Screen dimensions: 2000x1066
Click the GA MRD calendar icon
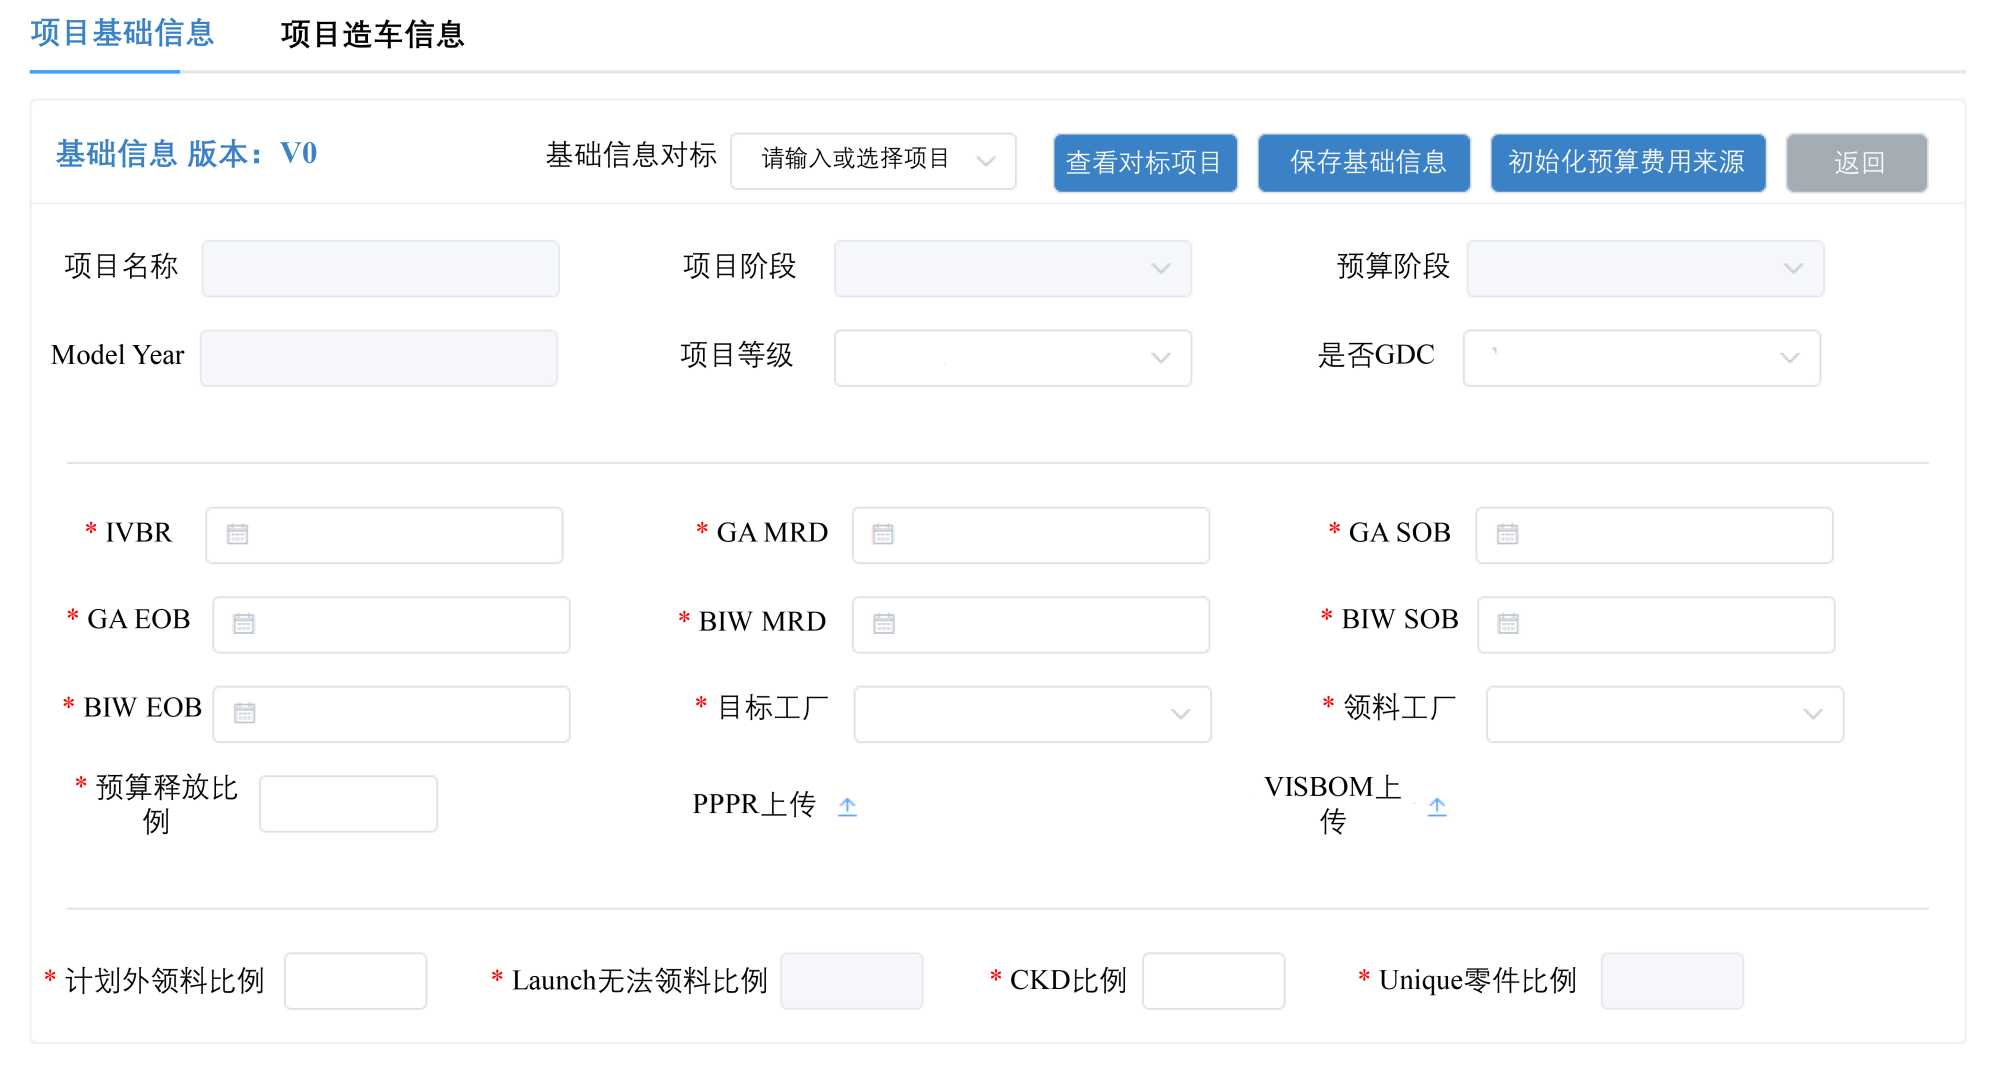click(x=883, y=534)
